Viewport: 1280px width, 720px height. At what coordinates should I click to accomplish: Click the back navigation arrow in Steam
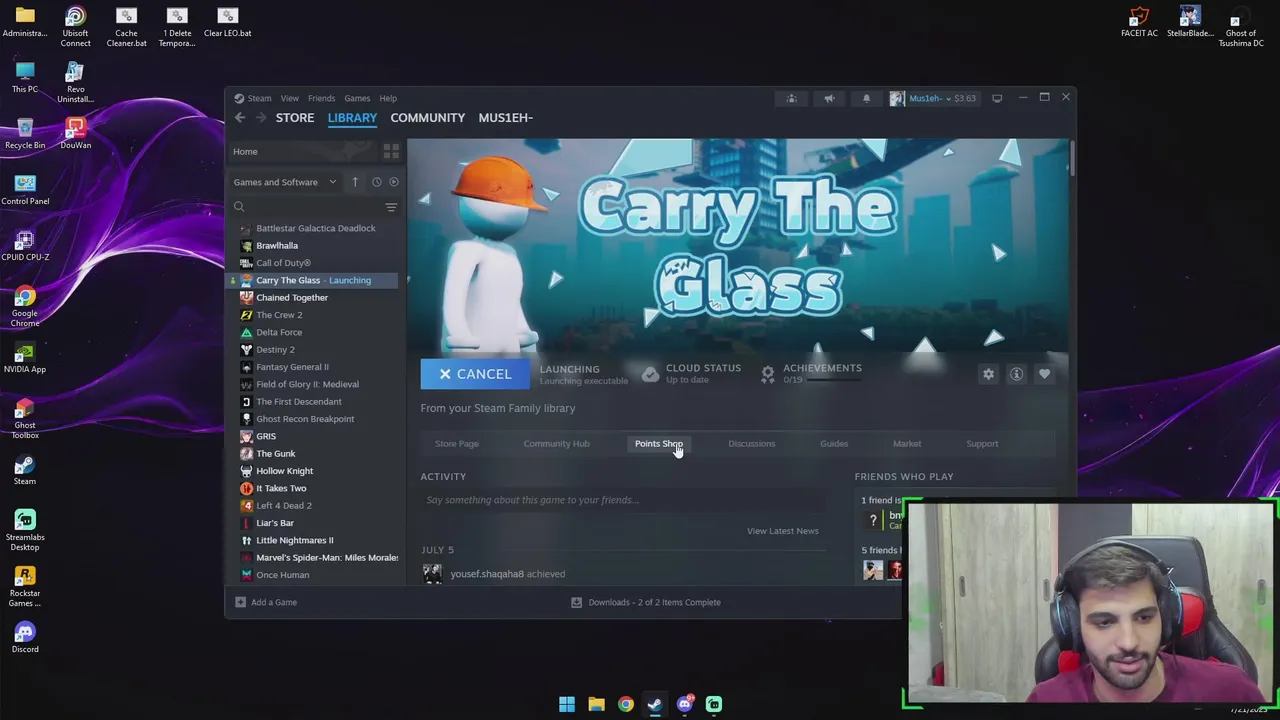[240, 118]
